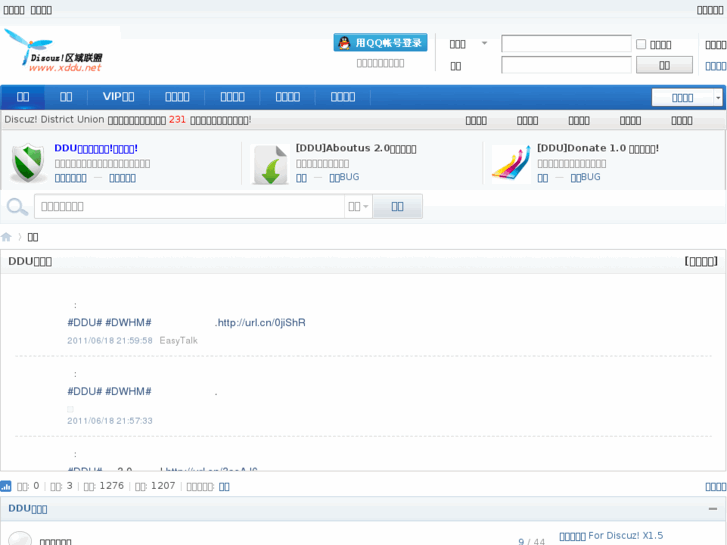Click the blue search submit button

(x=397, y=206)
